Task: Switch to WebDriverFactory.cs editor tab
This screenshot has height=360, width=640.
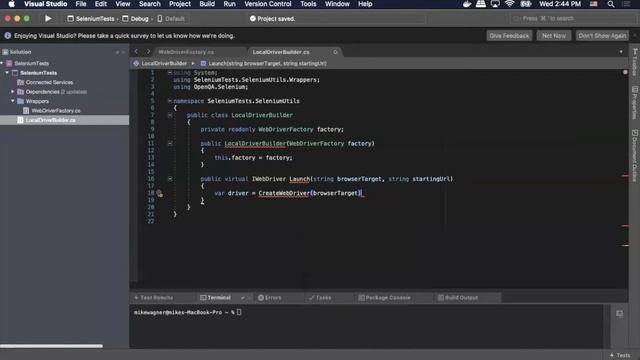Action: pyautogui.click(x=186, y=52)
